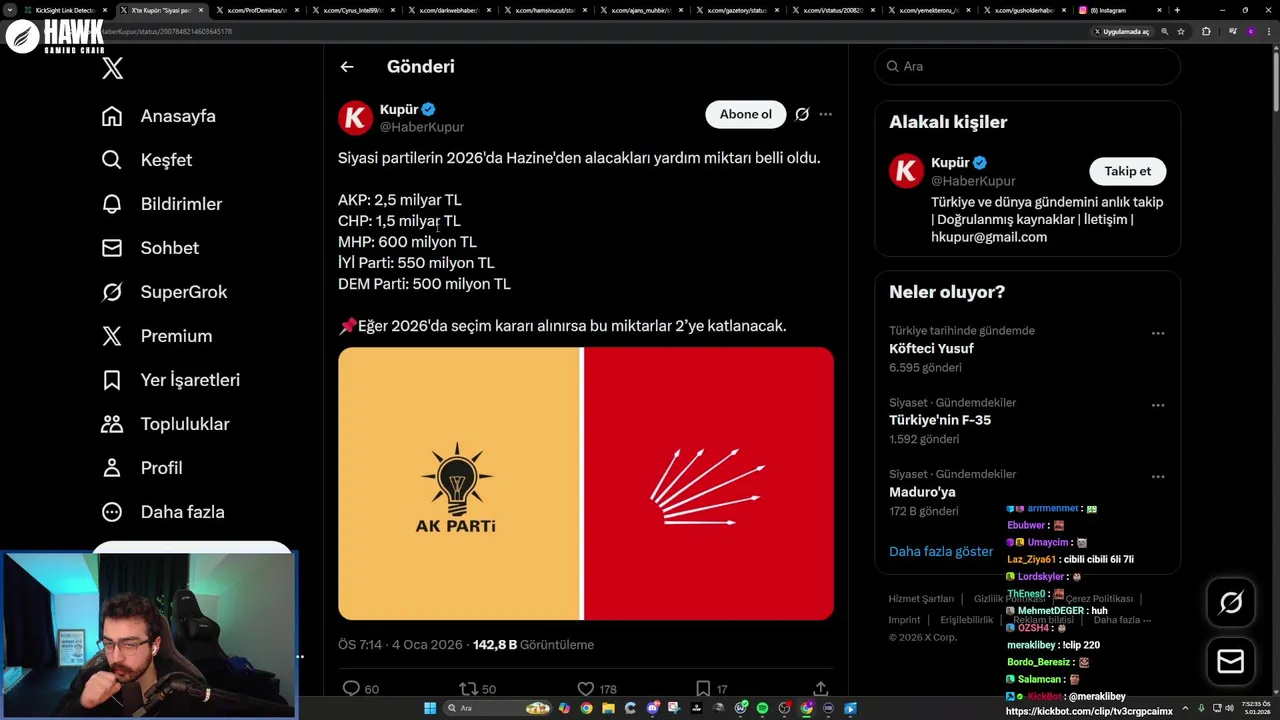Click Uygulamada aç button in address bar

[1121, 31]
